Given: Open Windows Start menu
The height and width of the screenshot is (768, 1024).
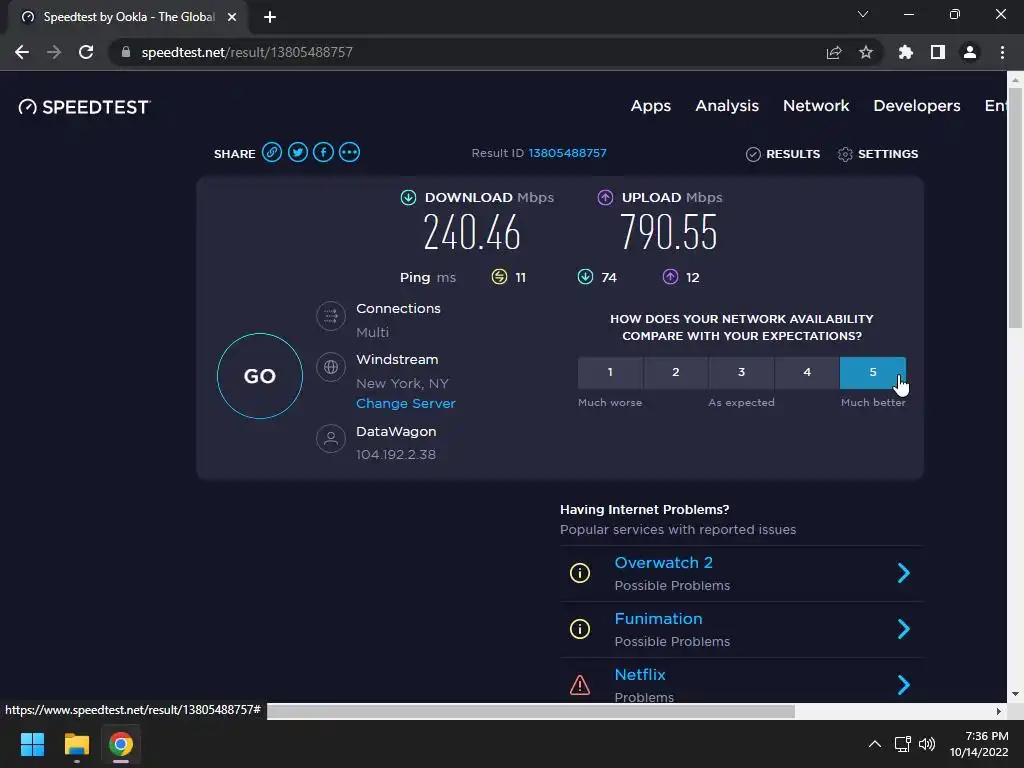Looking at the screenshot, I should tap(32, 744).
